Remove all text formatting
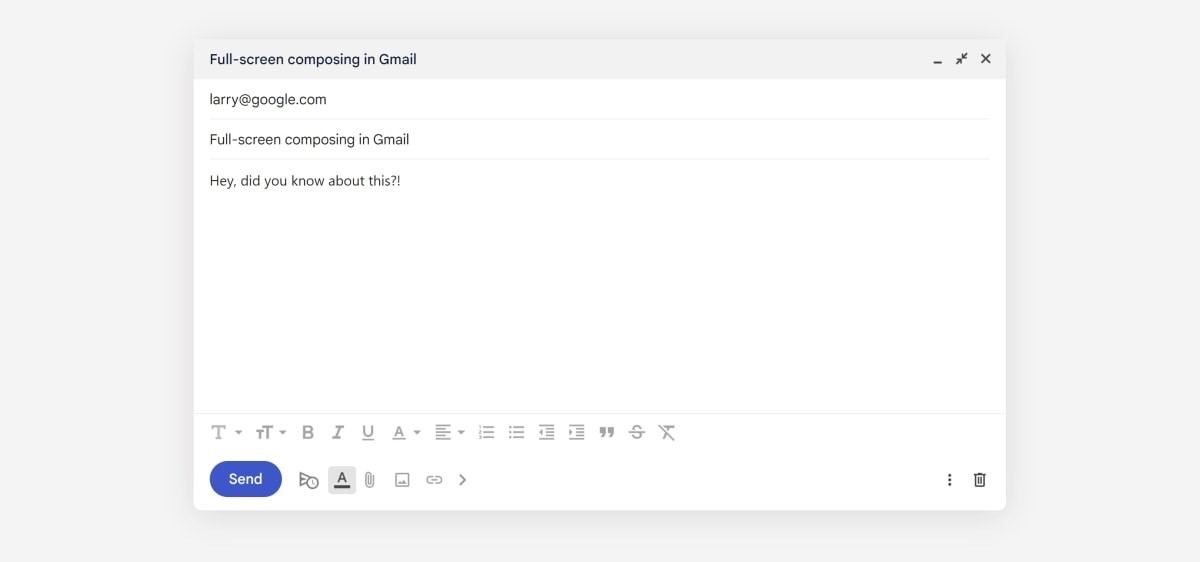Screen dimensions: 1200x562 pyautogui.click(x=667, y=433)
